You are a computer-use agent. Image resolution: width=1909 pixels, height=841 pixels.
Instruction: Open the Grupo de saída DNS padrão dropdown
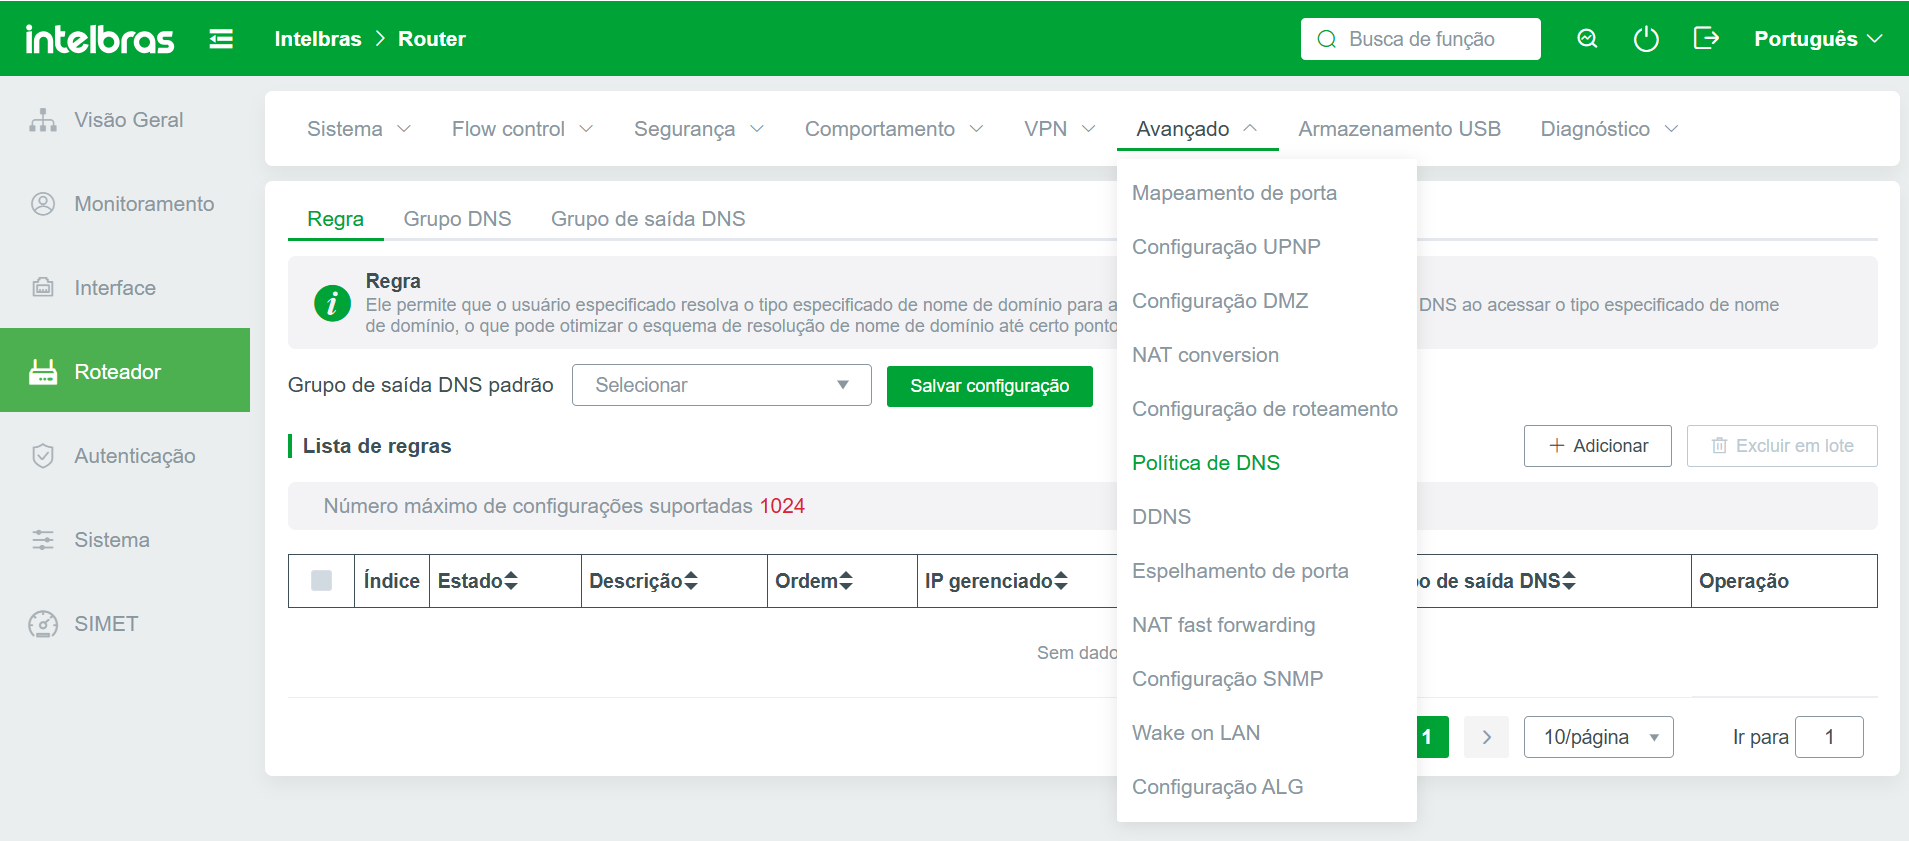721,385
